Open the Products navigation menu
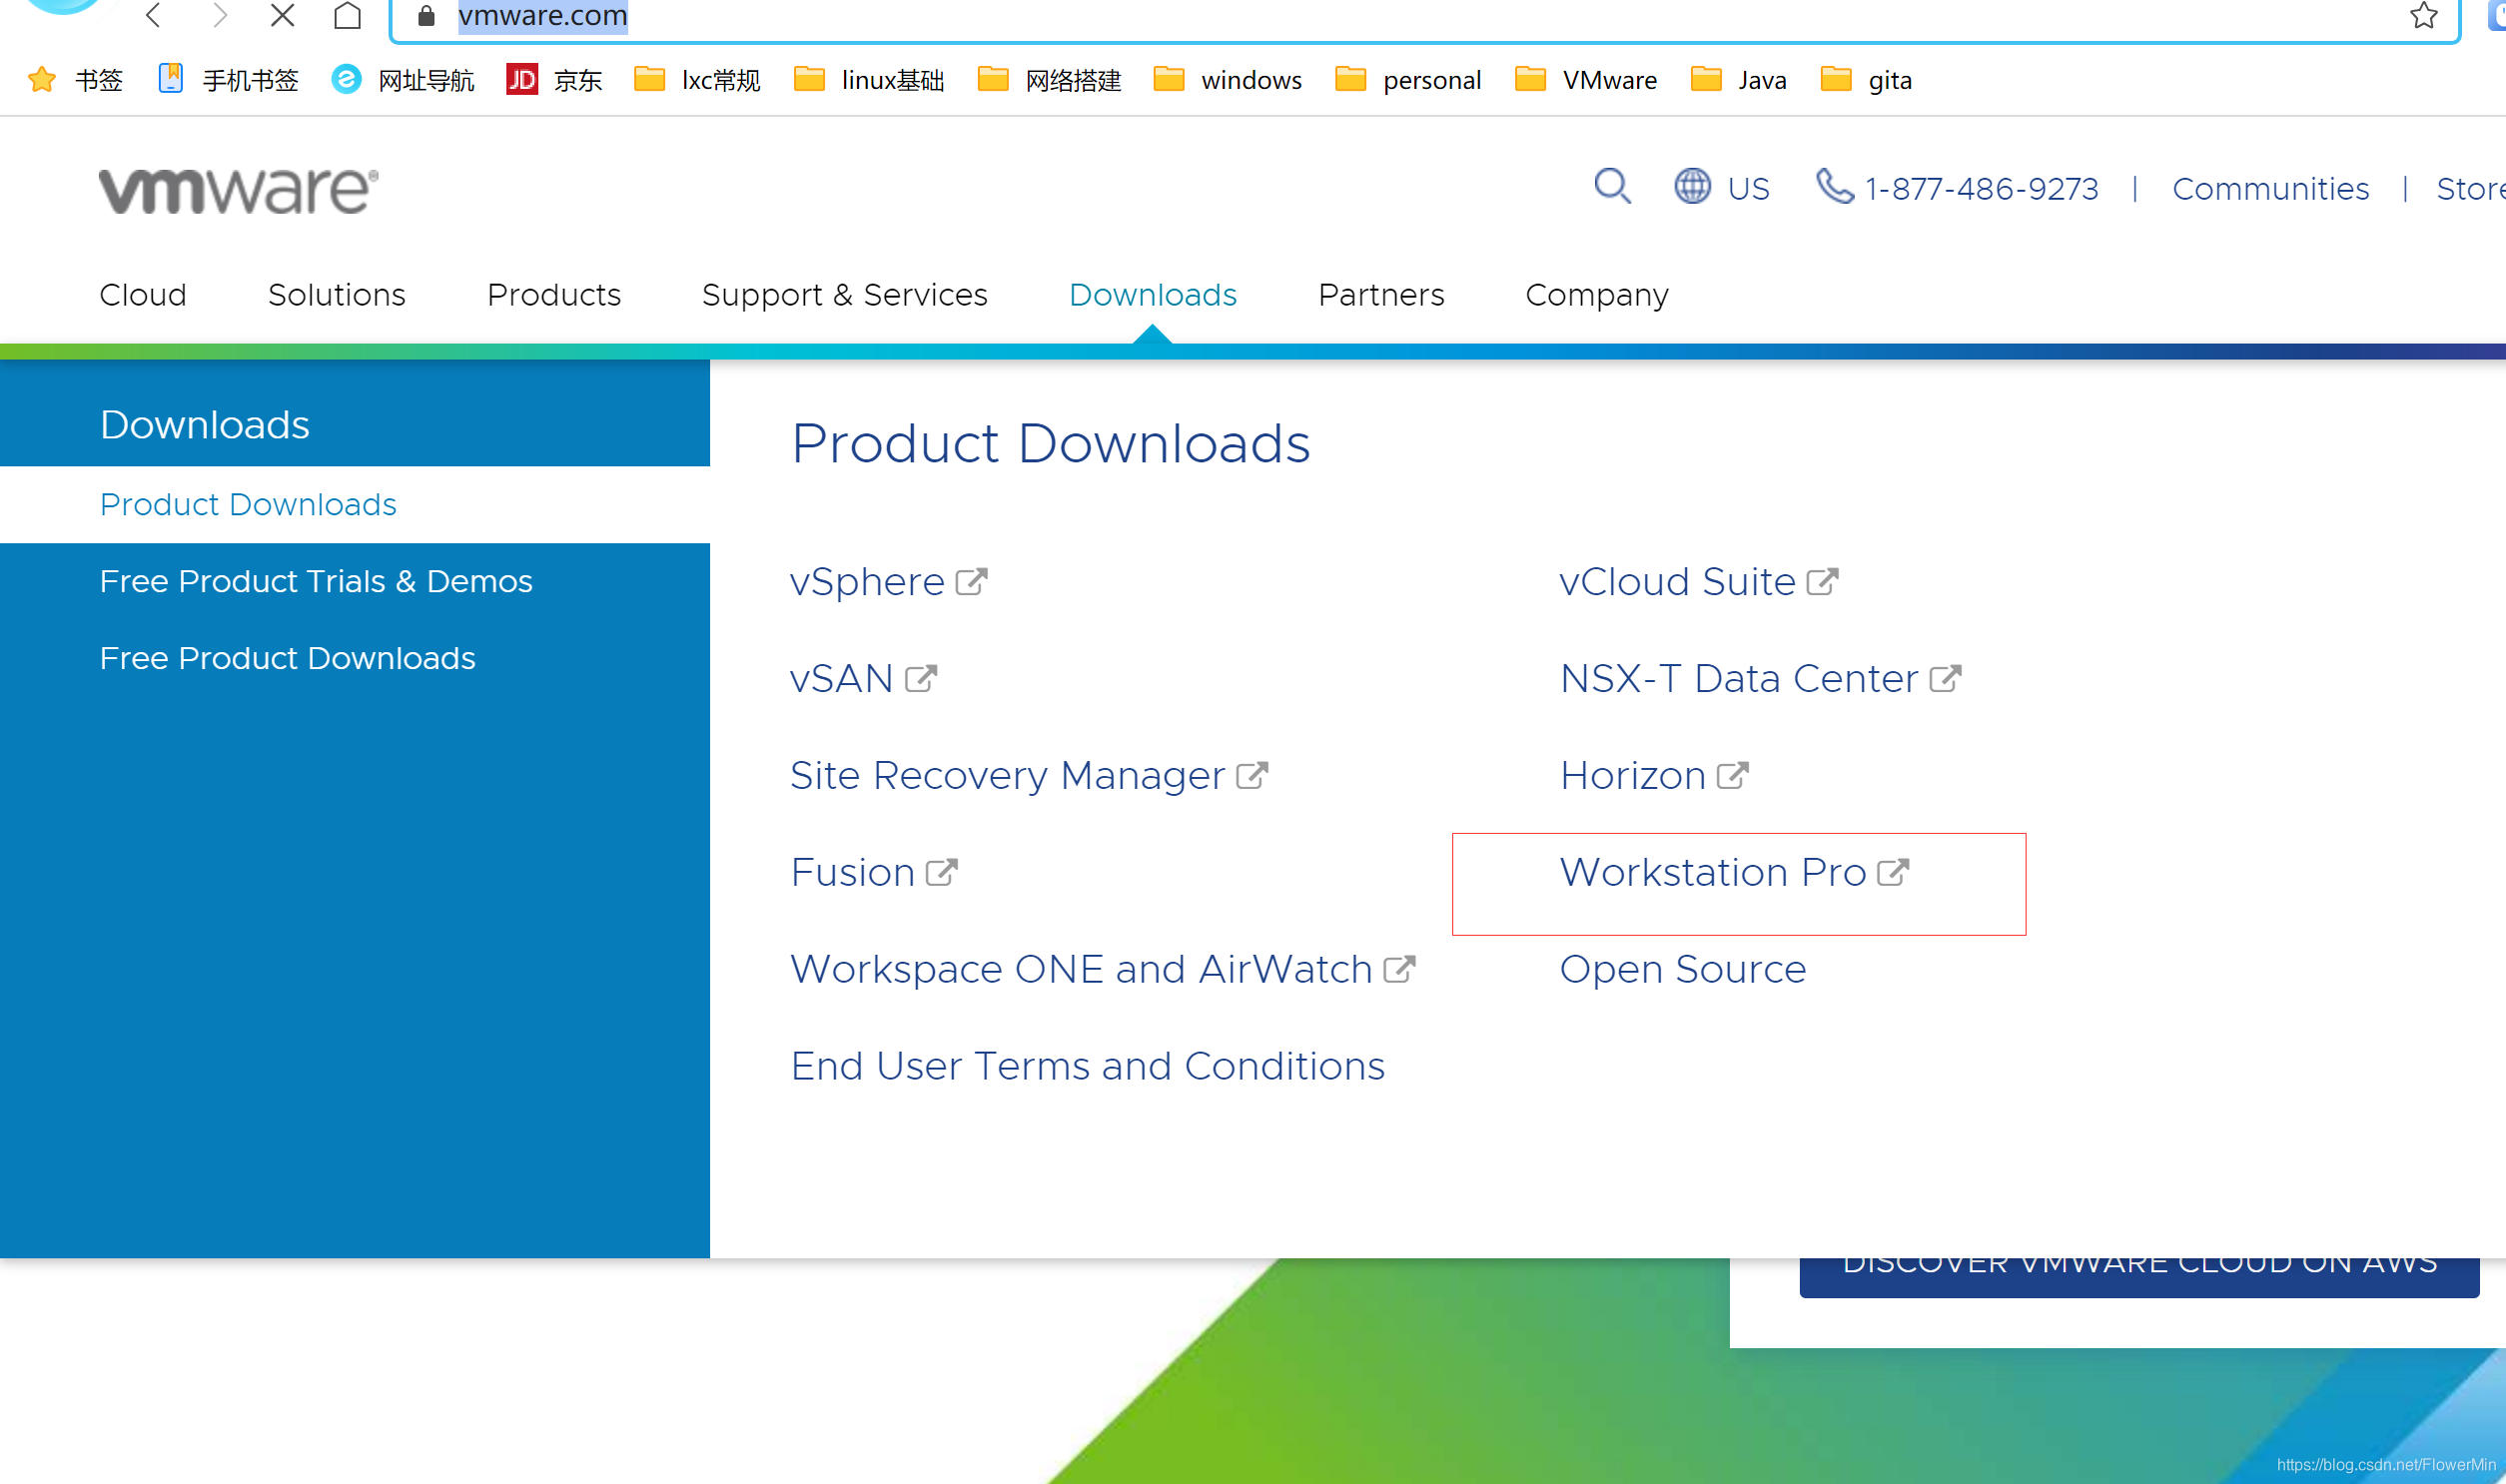 coord(553,295)
